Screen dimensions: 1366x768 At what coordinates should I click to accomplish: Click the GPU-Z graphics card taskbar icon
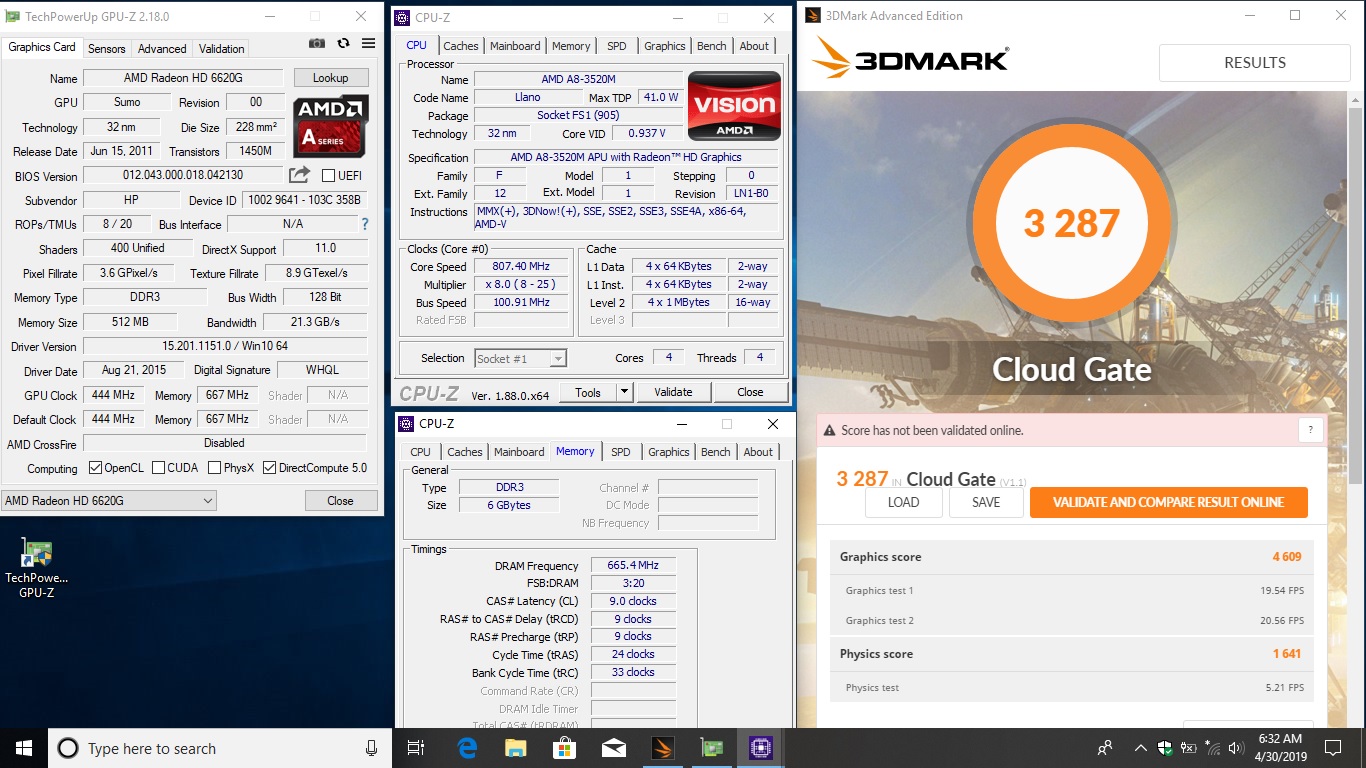pos(712,747)
